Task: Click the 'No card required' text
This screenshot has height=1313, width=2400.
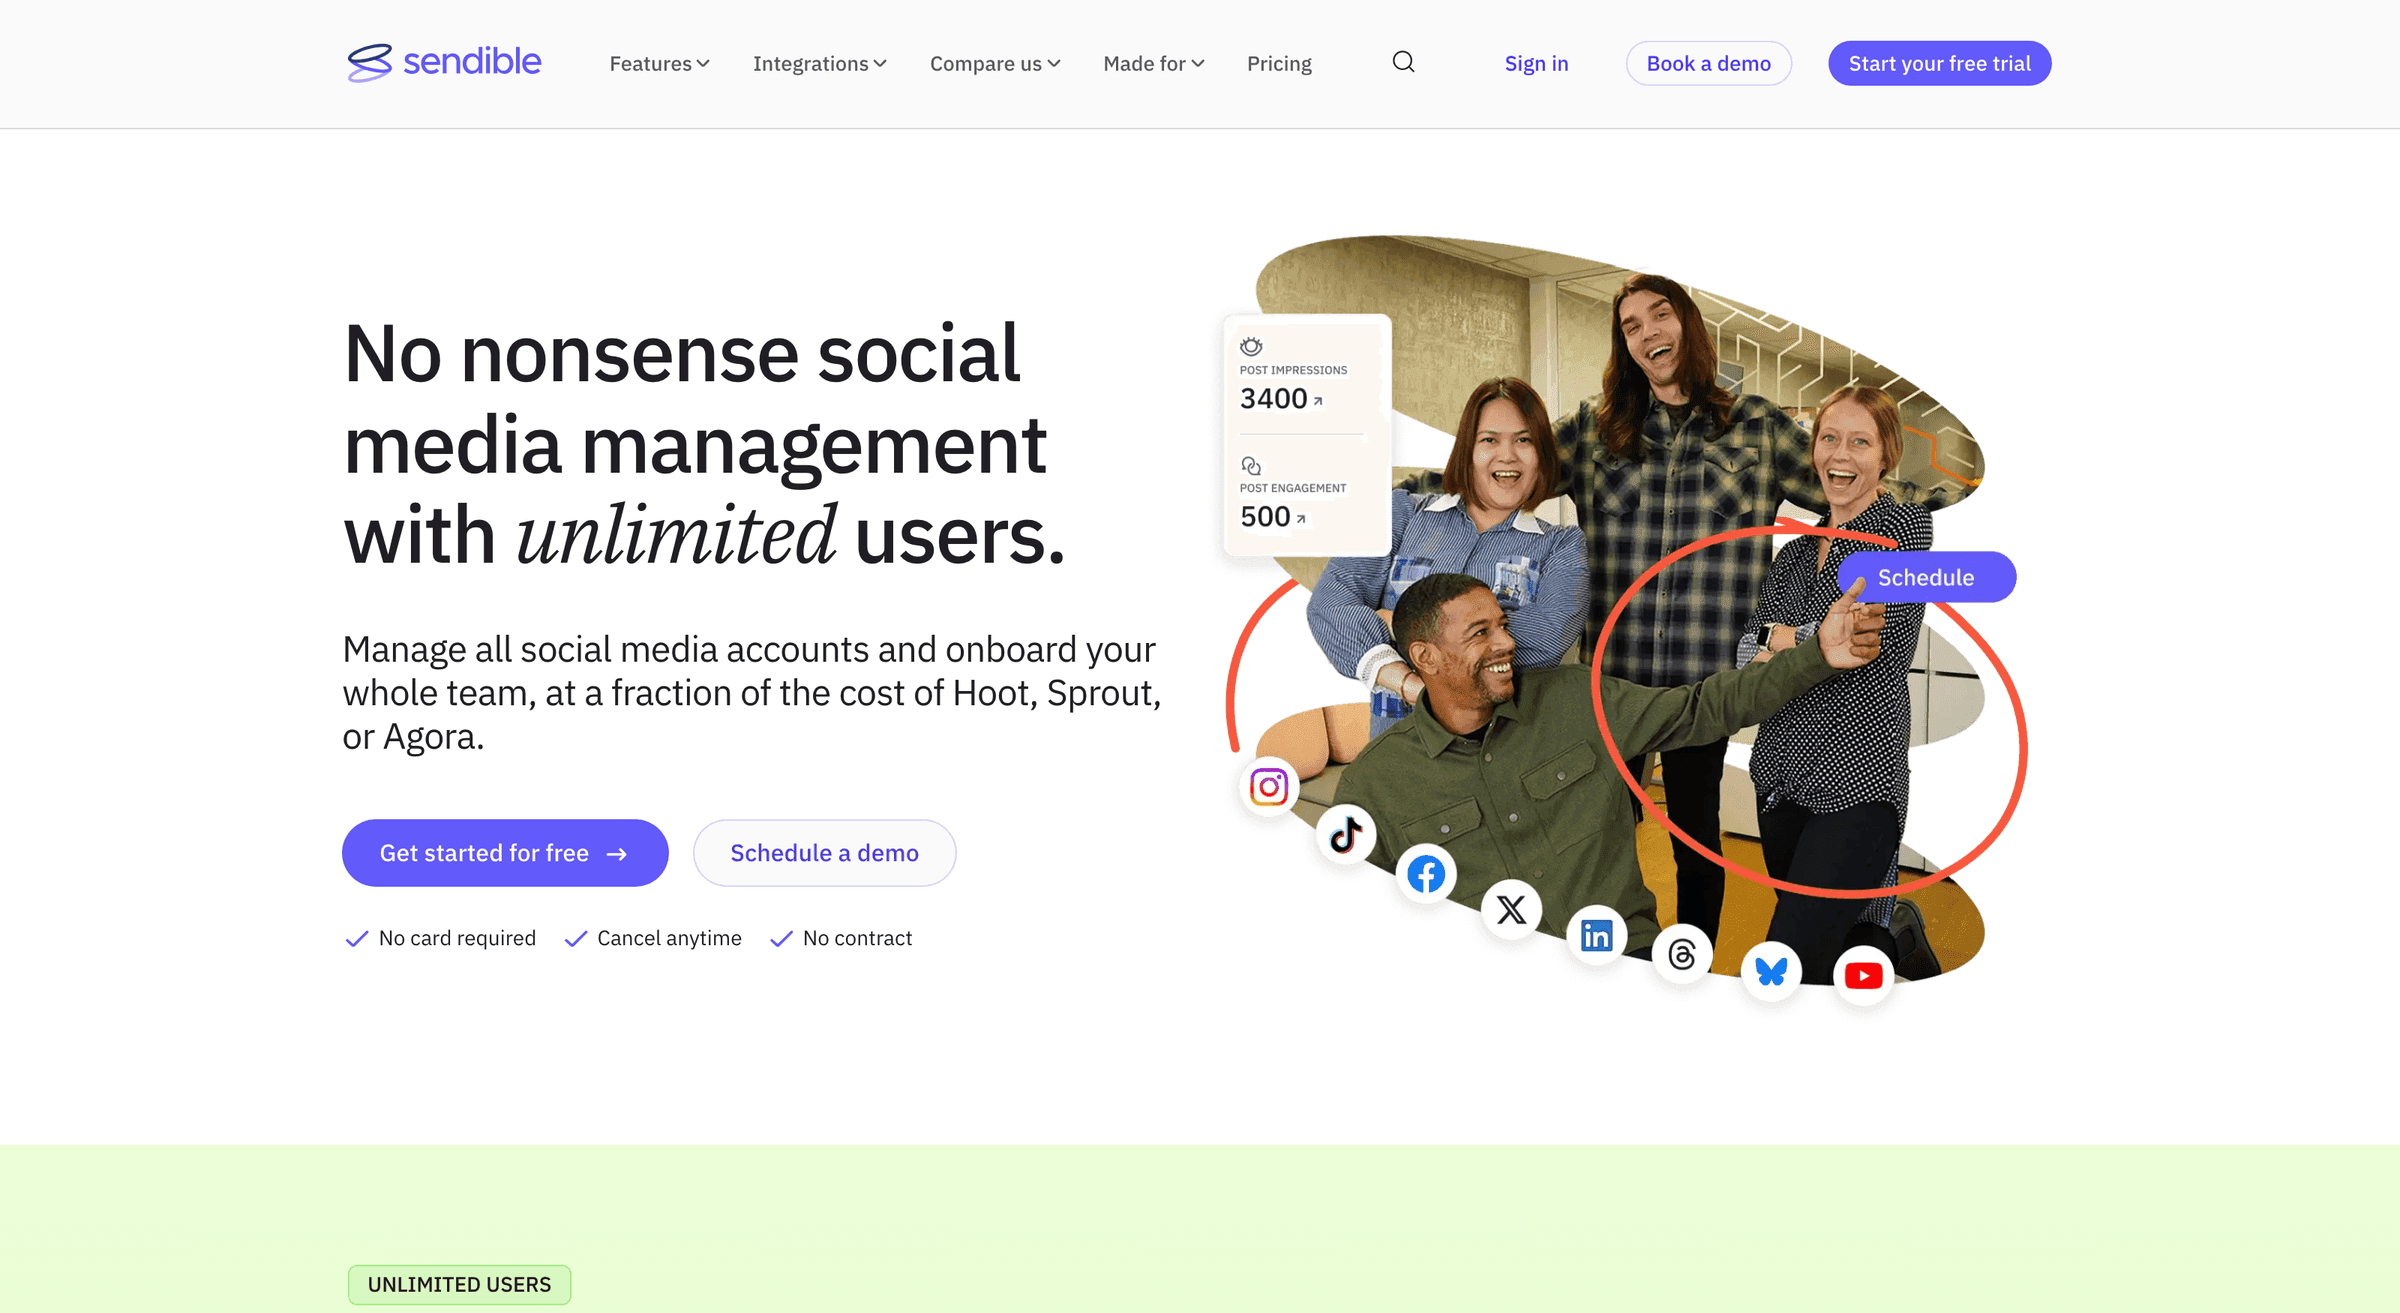Action: click(x=457, y=938)
